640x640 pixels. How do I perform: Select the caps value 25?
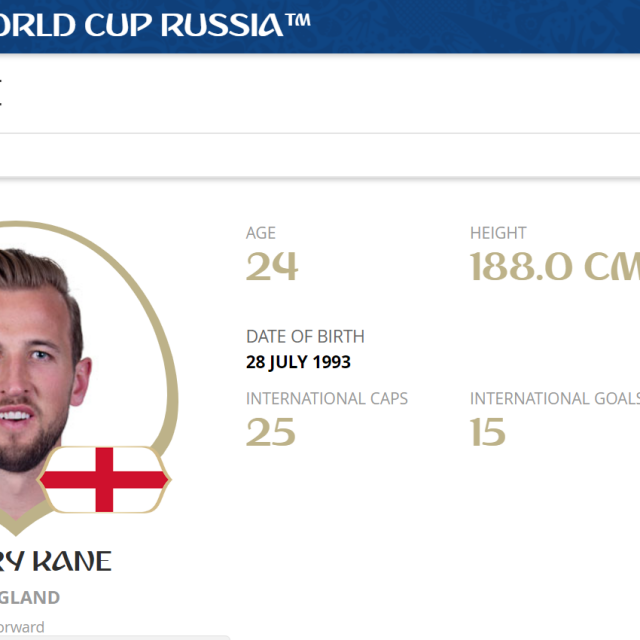tap(271, 432)
